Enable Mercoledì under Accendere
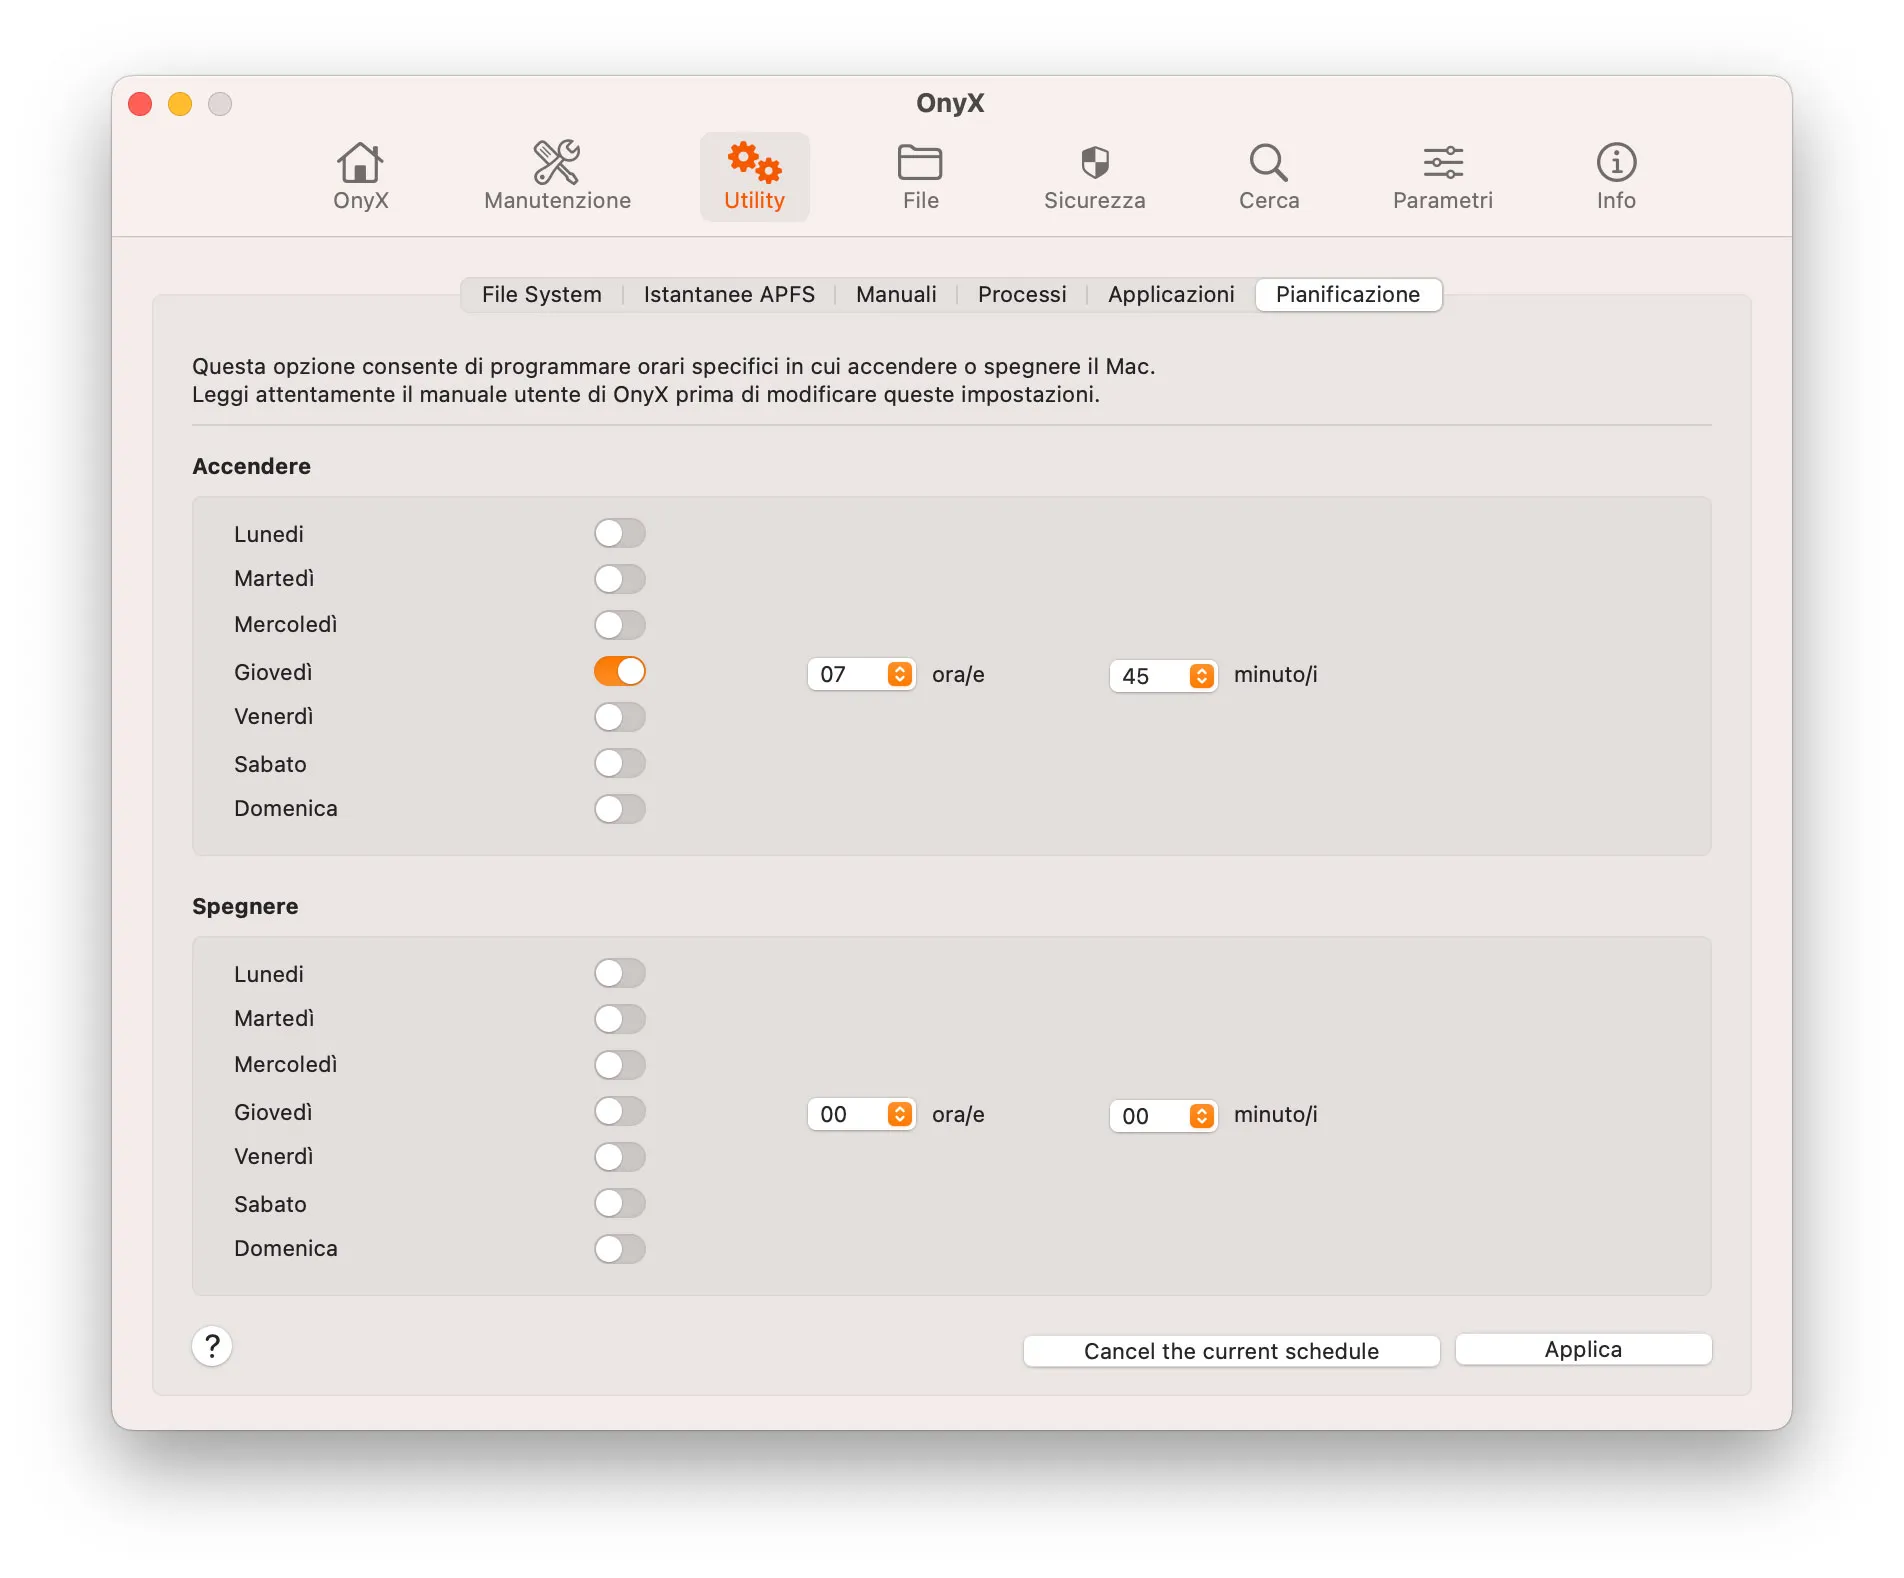Screen dimensions: 1904x1578 coord(620,625)
